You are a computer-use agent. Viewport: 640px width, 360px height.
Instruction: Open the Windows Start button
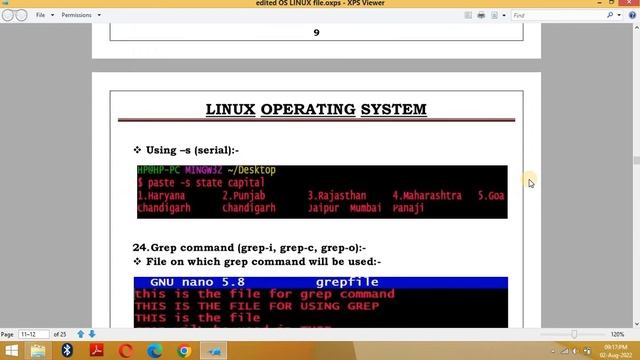[x=11, y=351]
